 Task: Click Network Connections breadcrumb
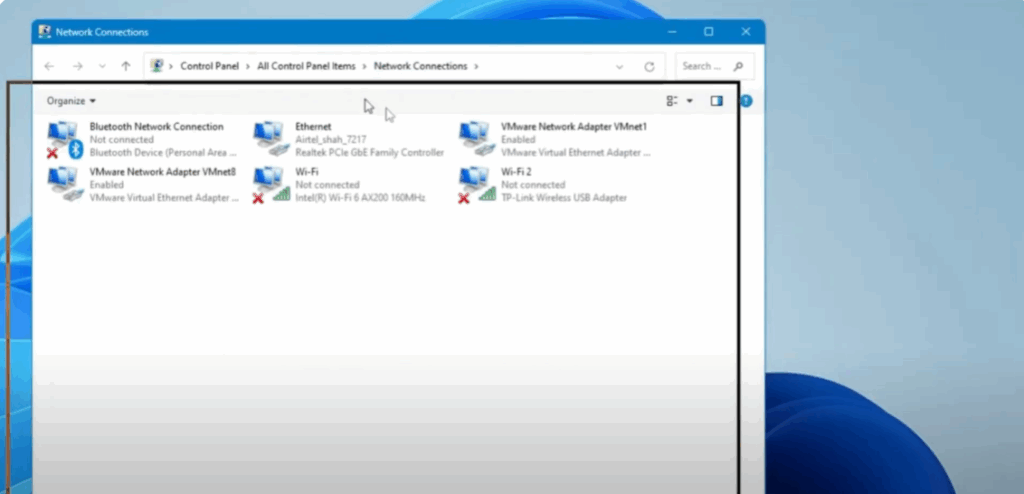pos(421,66)
